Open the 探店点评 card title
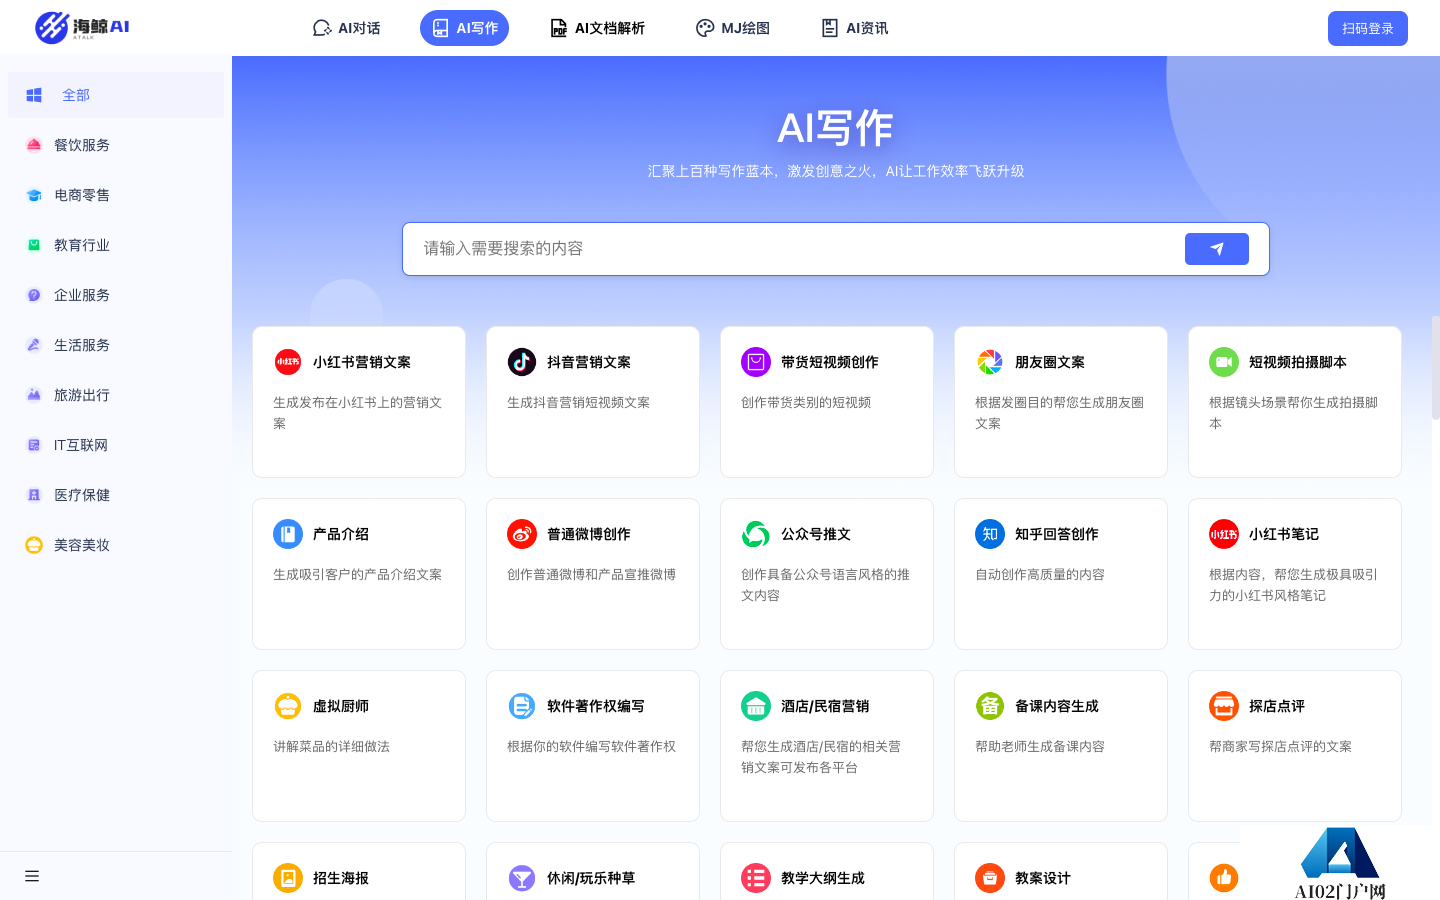 (x=1277, y=706)
